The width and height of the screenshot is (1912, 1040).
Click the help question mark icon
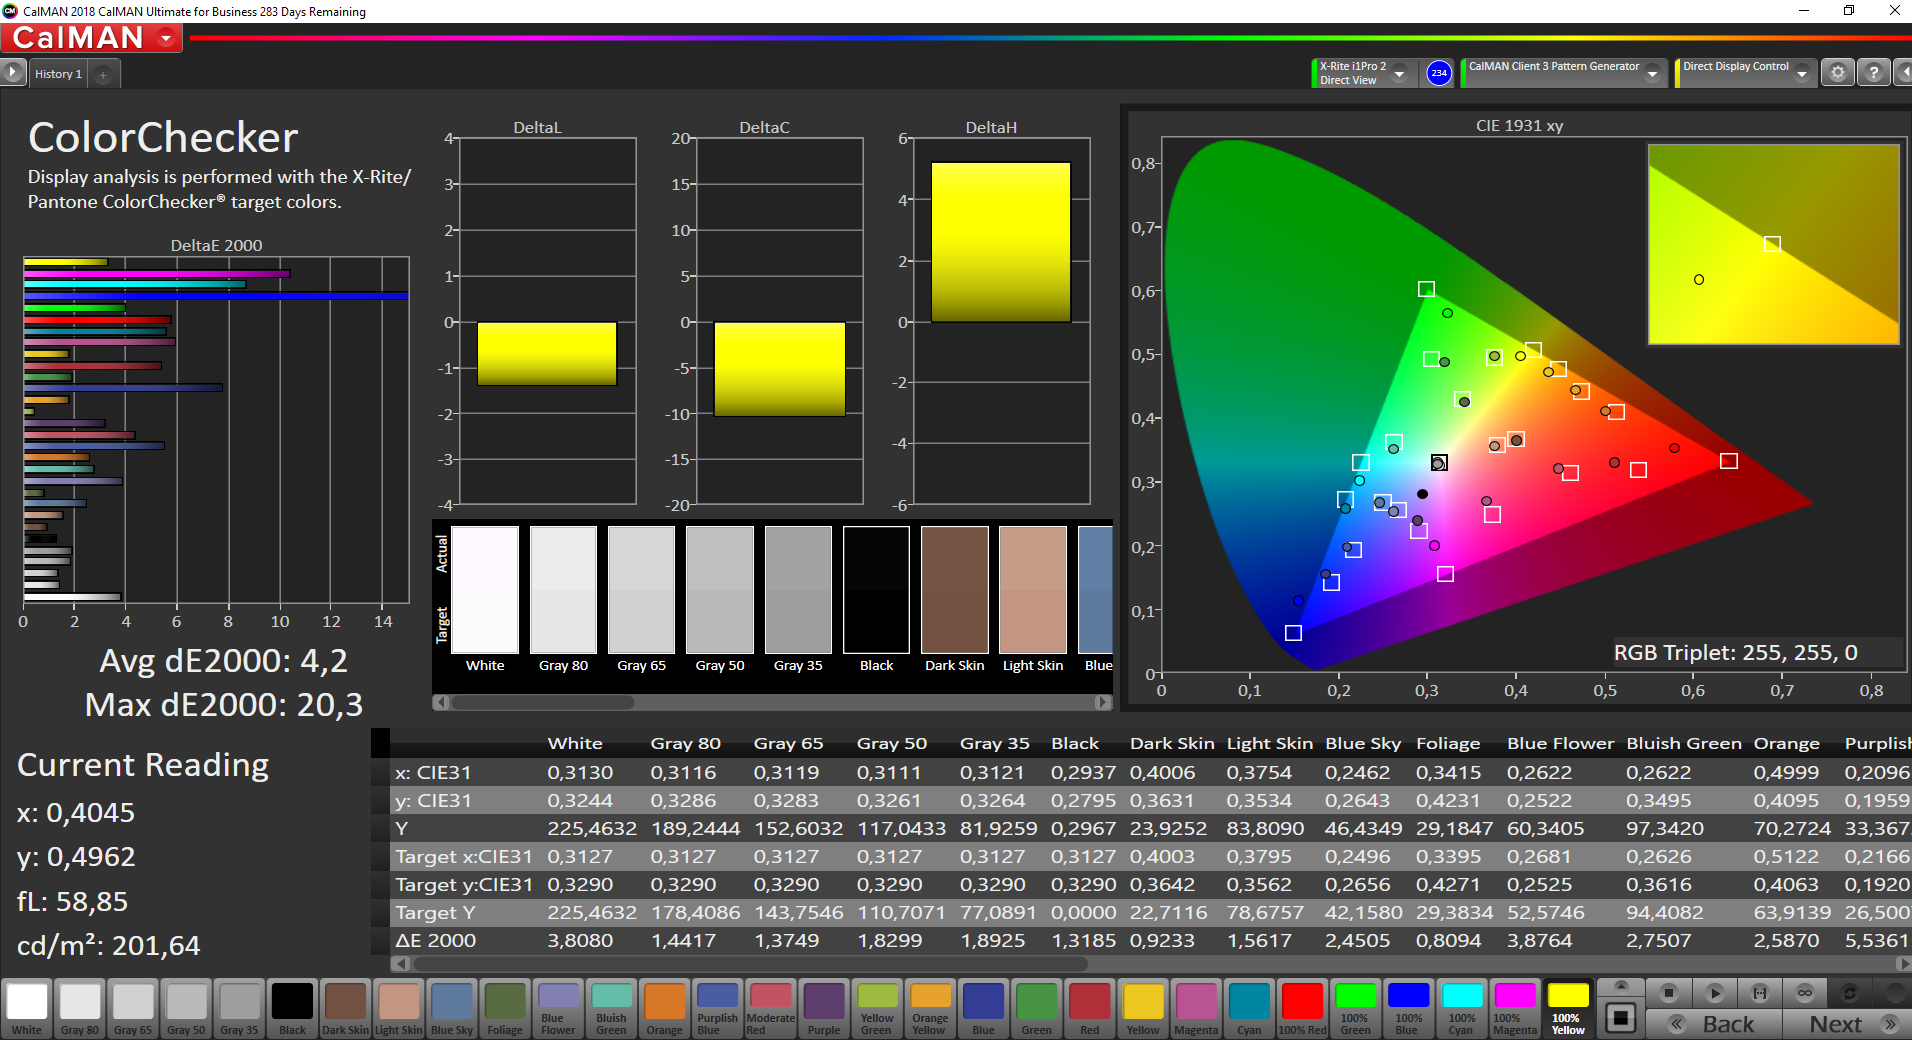1873,73
